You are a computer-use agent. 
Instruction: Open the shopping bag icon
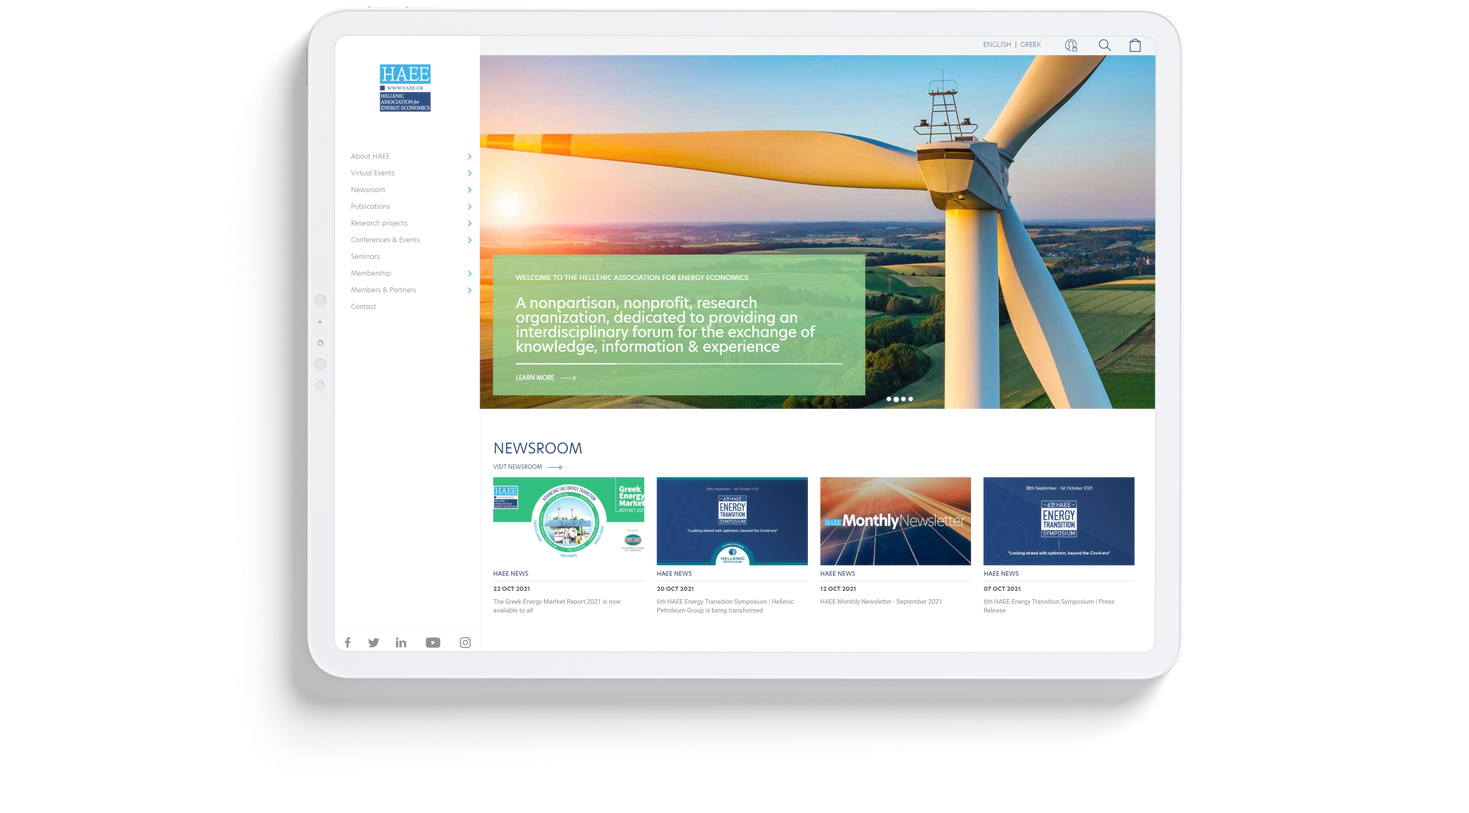[x=1135, y=45]
